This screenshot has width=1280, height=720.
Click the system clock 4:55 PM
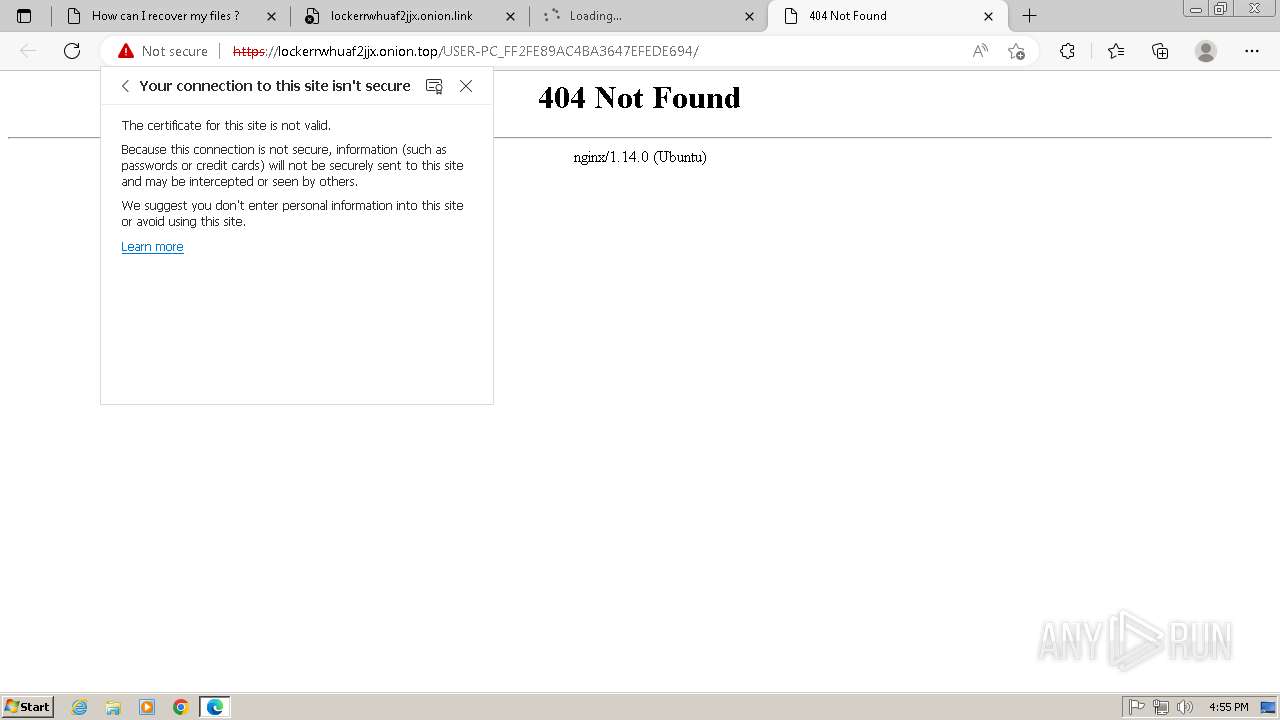tap(1228, 707)
